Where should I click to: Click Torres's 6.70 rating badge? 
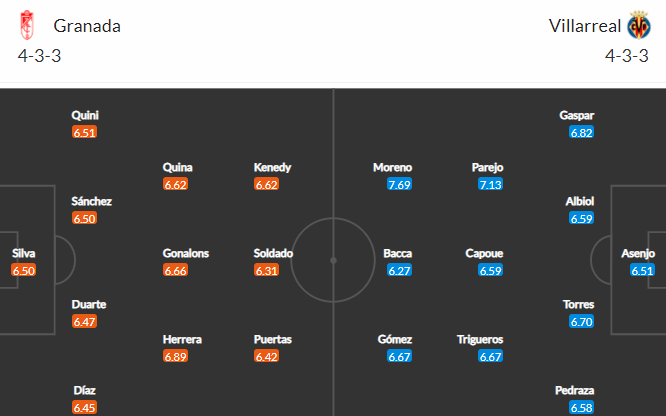point(581,322)
